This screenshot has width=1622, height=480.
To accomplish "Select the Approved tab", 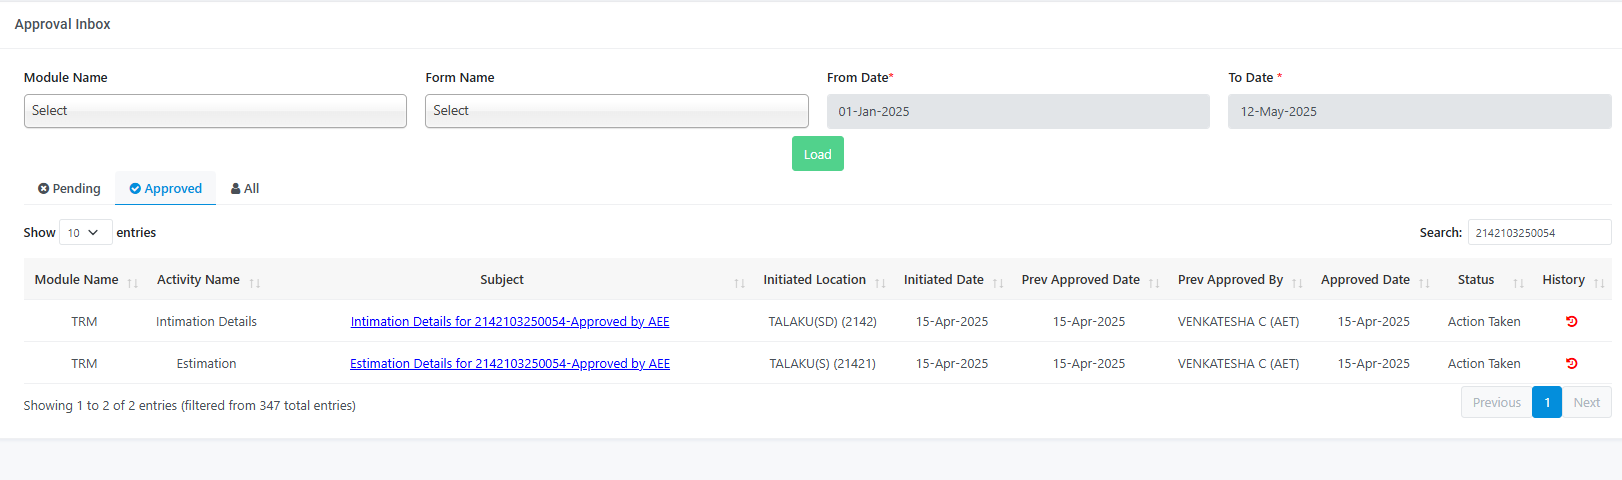I will [166, 188].
